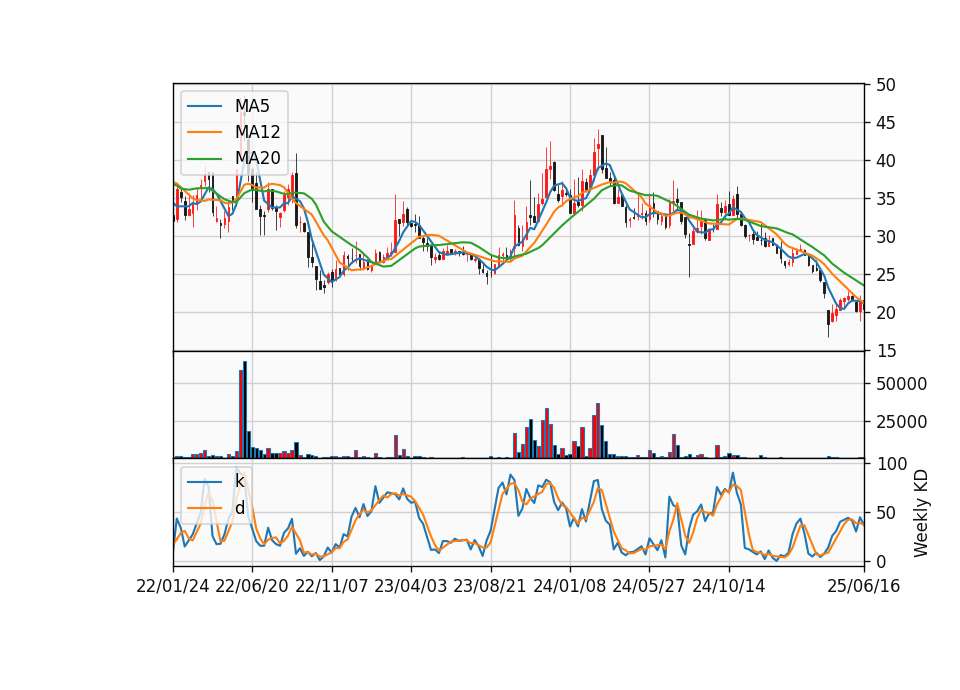Click the 24/05/27 date axis label
The width and height of the screenshot is (960, 690).
649,586
